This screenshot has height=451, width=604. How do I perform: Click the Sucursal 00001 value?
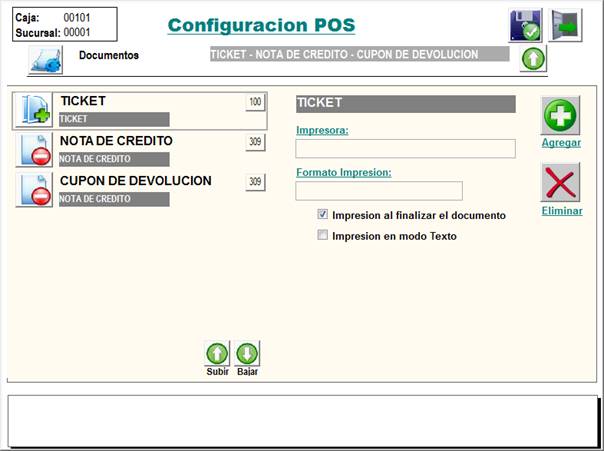tap(77, 32)
